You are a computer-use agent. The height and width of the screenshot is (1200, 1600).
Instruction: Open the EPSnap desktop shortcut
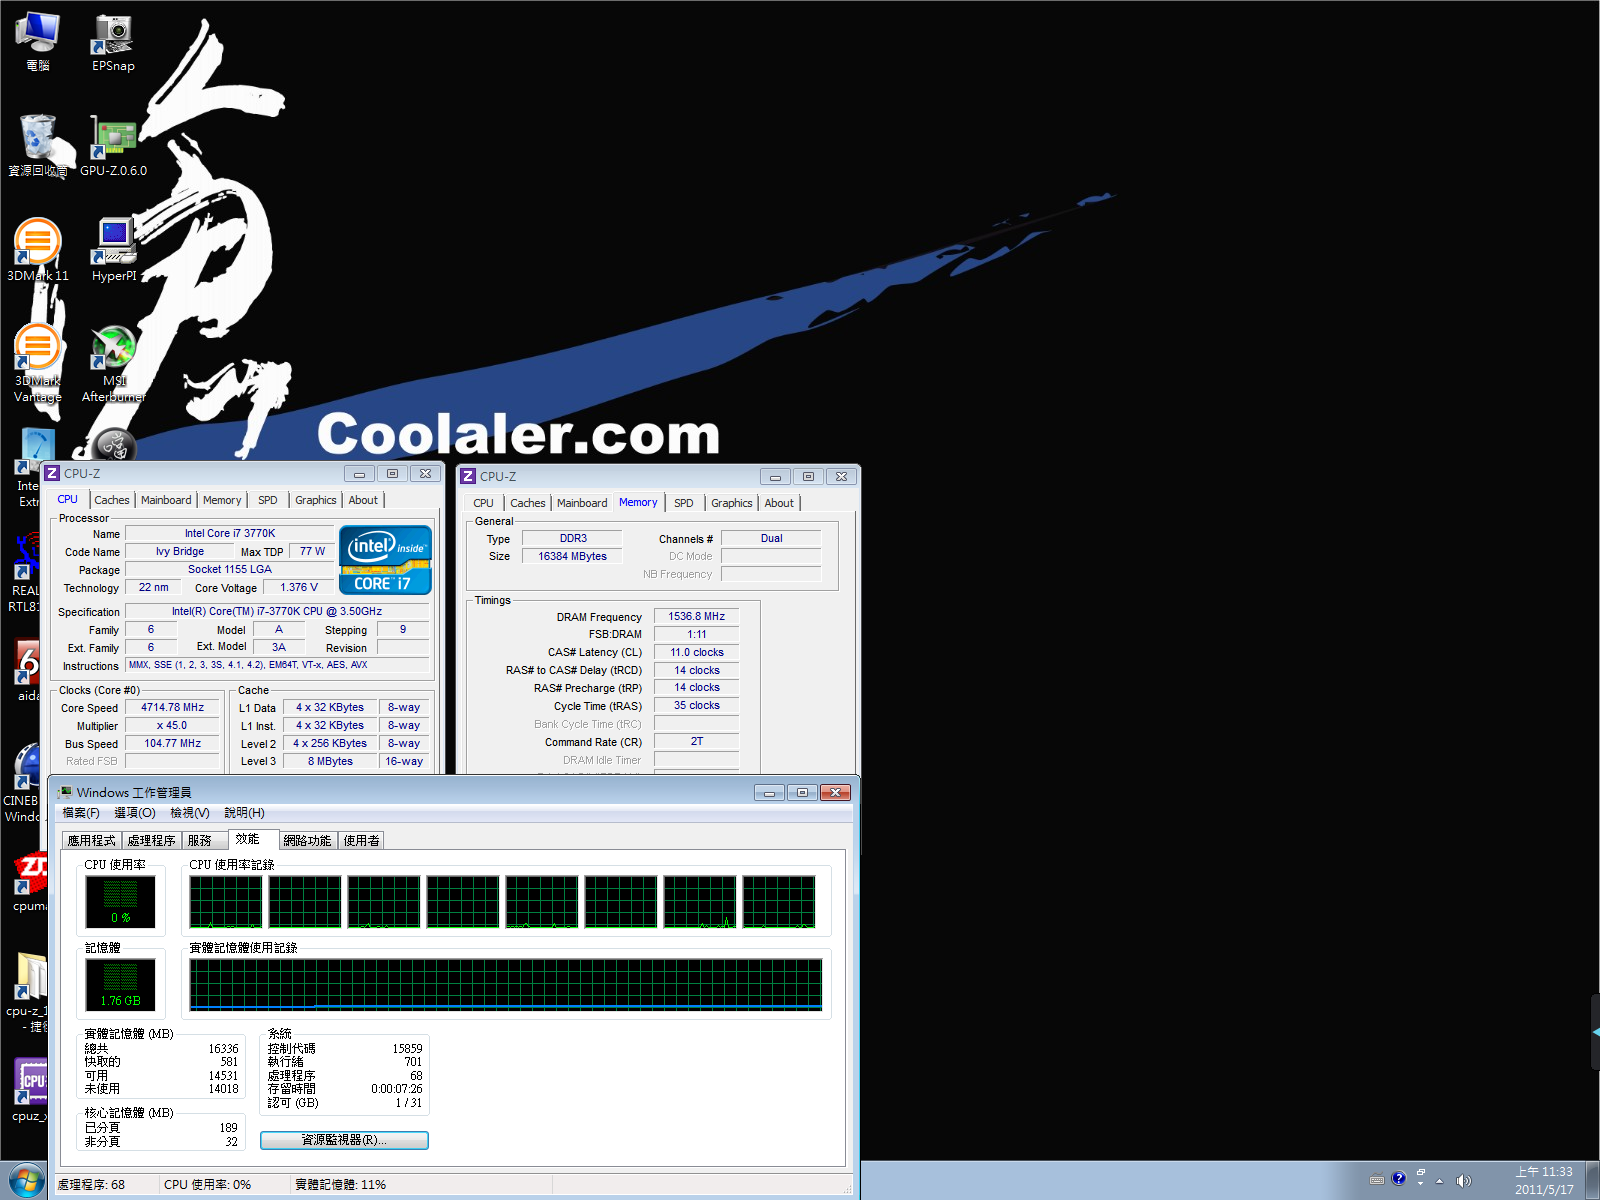click(113, 43)
